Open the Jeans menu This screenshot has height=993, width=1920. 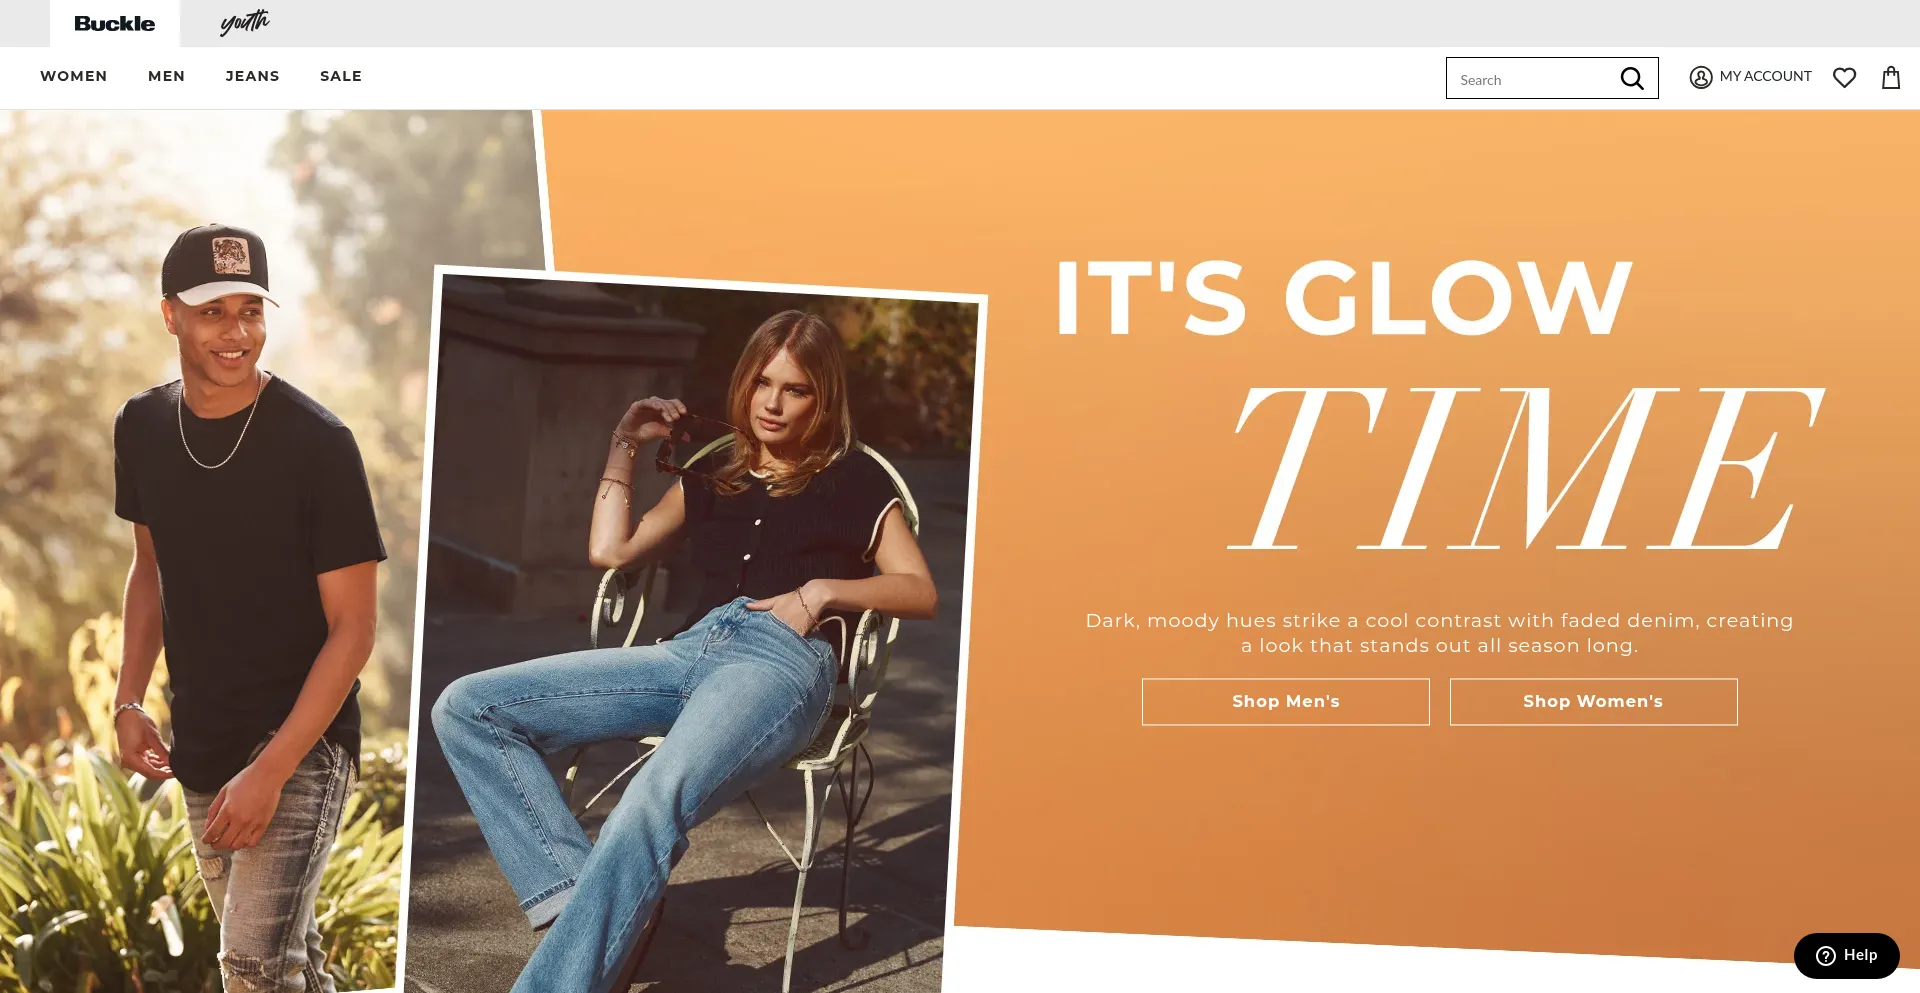[252, 76]
